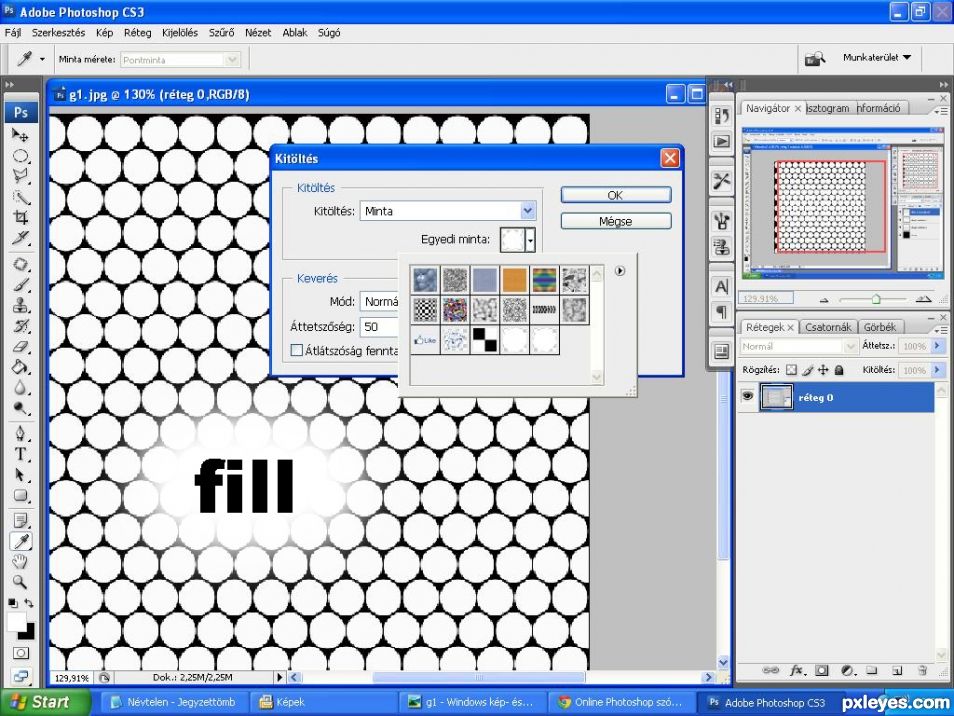The height and width of the screenshot is (716, 954).
Task: Open Mód blending dropdown
Action: pyautogui.click(x=380, y=302)
